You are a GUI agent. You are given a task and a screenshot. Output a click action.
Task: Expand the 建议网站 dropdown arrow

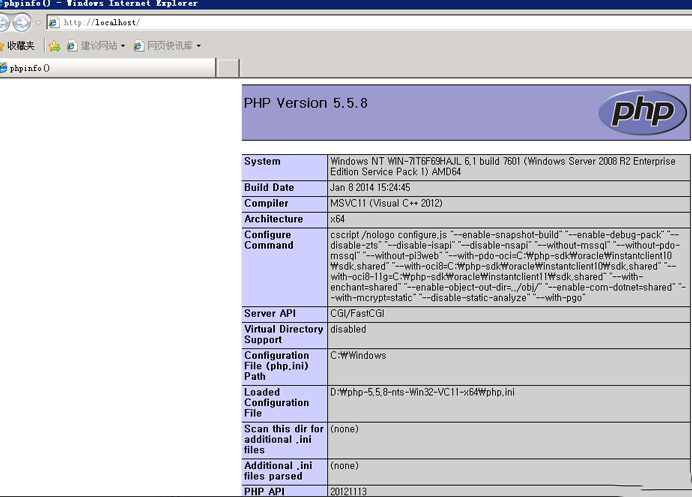123,46
